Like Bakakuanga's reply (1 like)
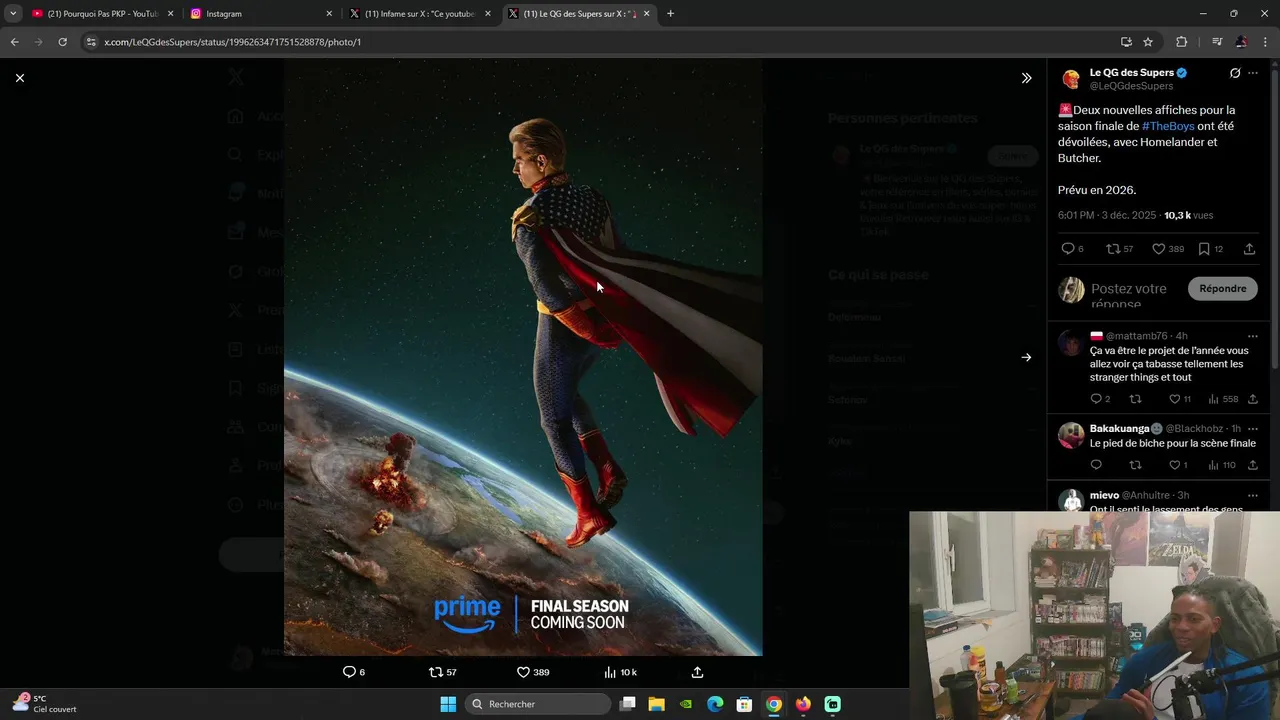 click(1178, 465)
